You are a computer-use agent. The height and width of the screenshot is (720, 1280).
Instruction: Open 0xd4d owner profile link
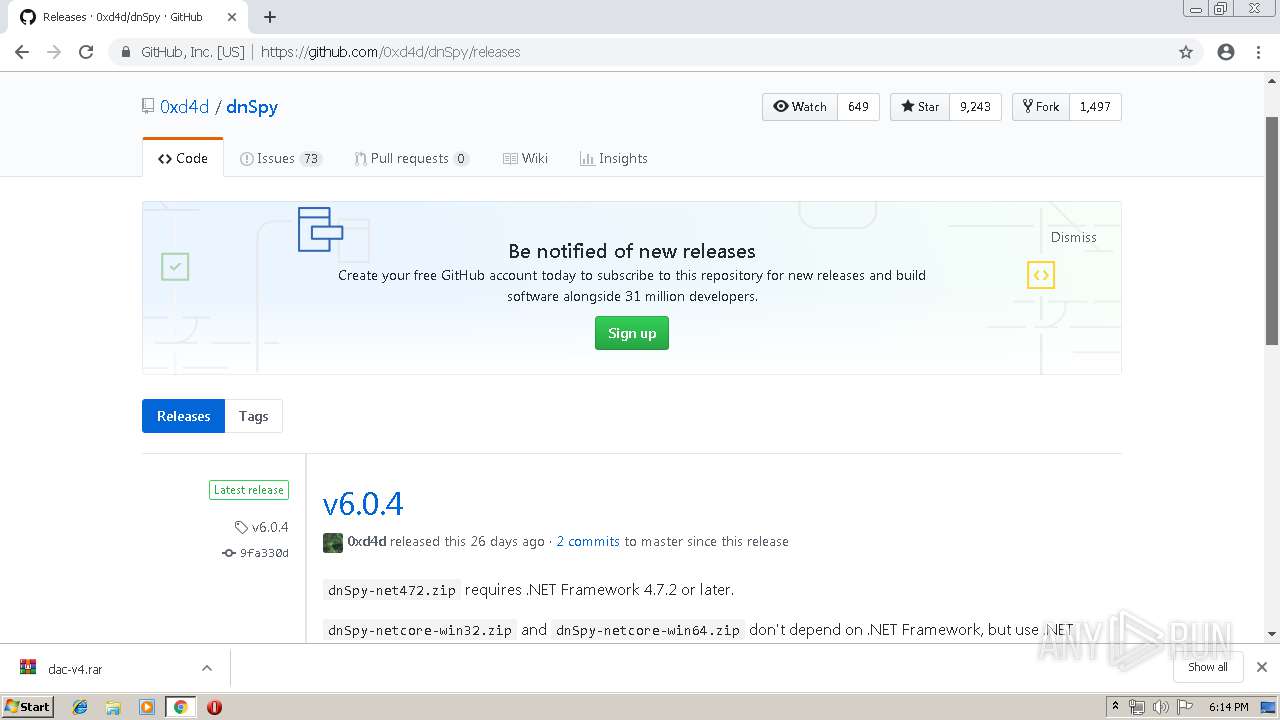[184, 107]
